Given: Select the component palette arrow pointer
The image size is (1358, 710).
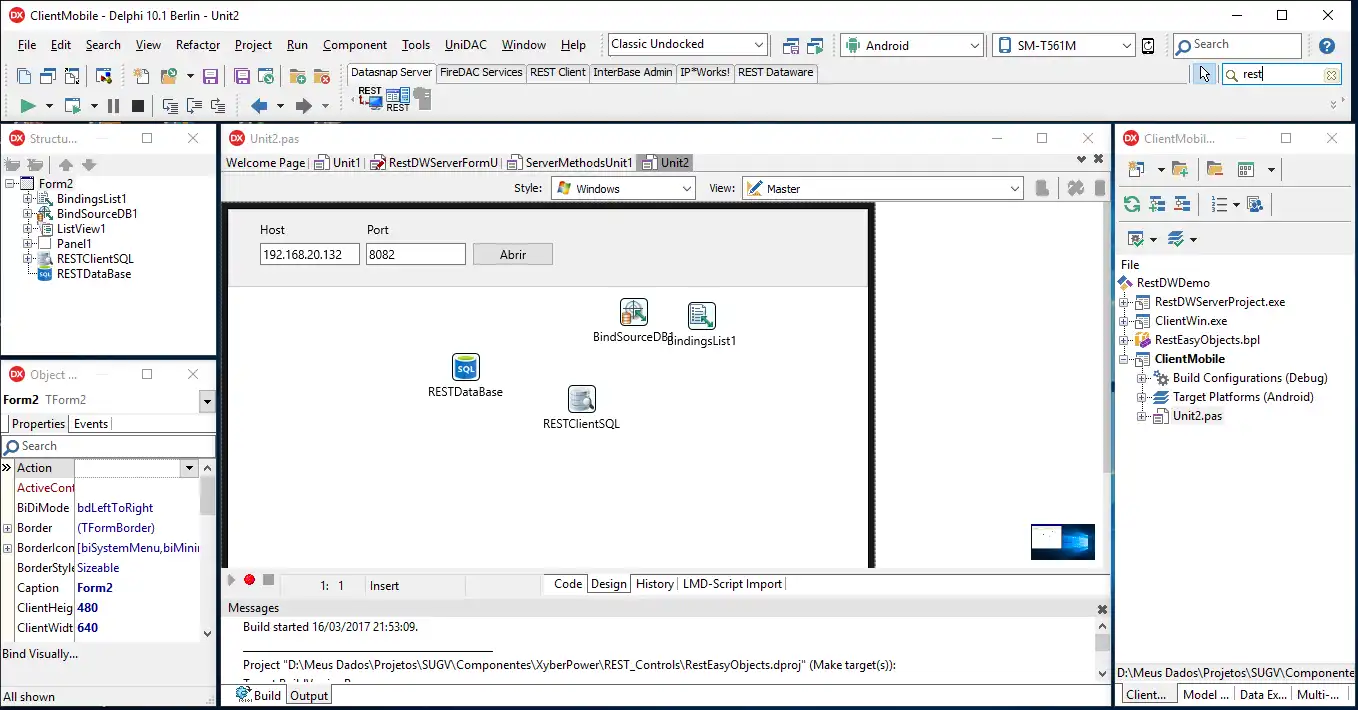Looking at the screenshot, I should click(1205, 74).
